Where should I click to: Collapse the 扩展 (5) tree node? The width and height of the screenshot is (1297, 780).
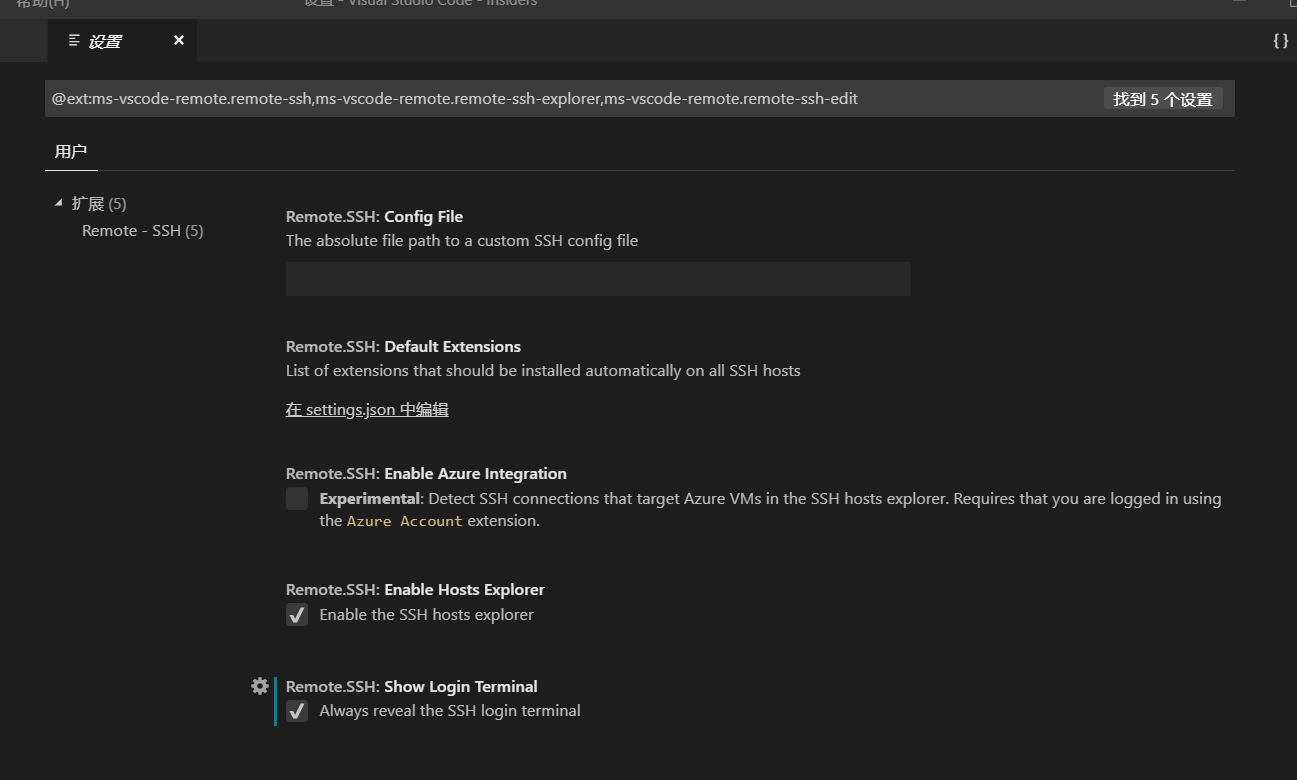58,203
